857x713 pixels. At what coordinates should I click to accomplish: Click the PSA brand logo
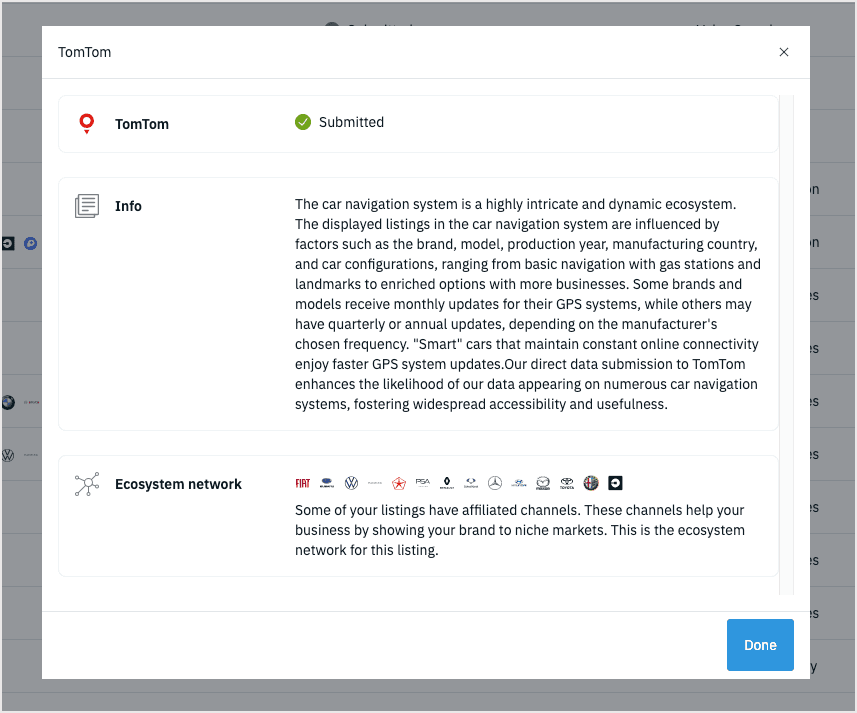(423, 483)
